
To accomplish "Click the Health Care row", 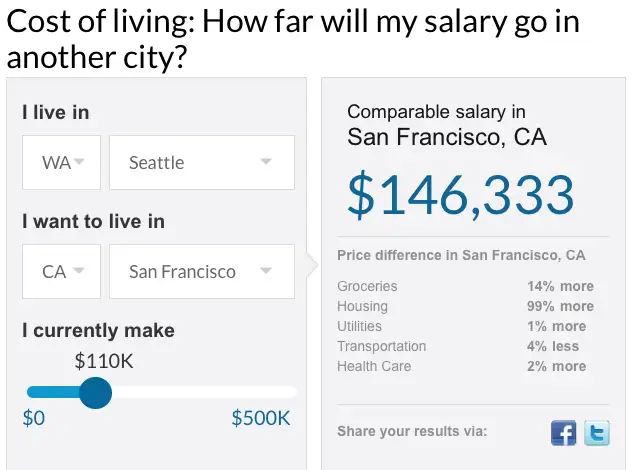I will point(462,366).
